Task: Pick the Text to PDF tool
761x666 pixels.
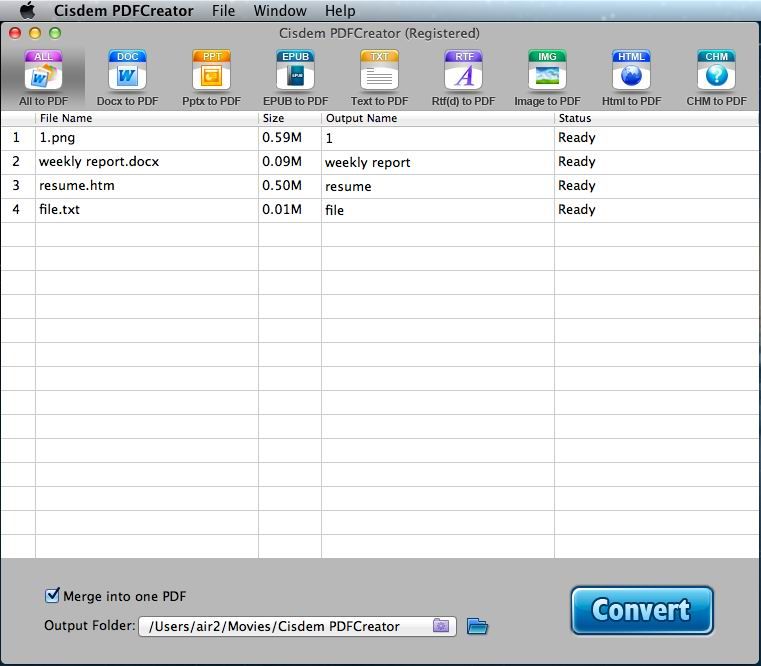Action: click(x=379, y=78)
